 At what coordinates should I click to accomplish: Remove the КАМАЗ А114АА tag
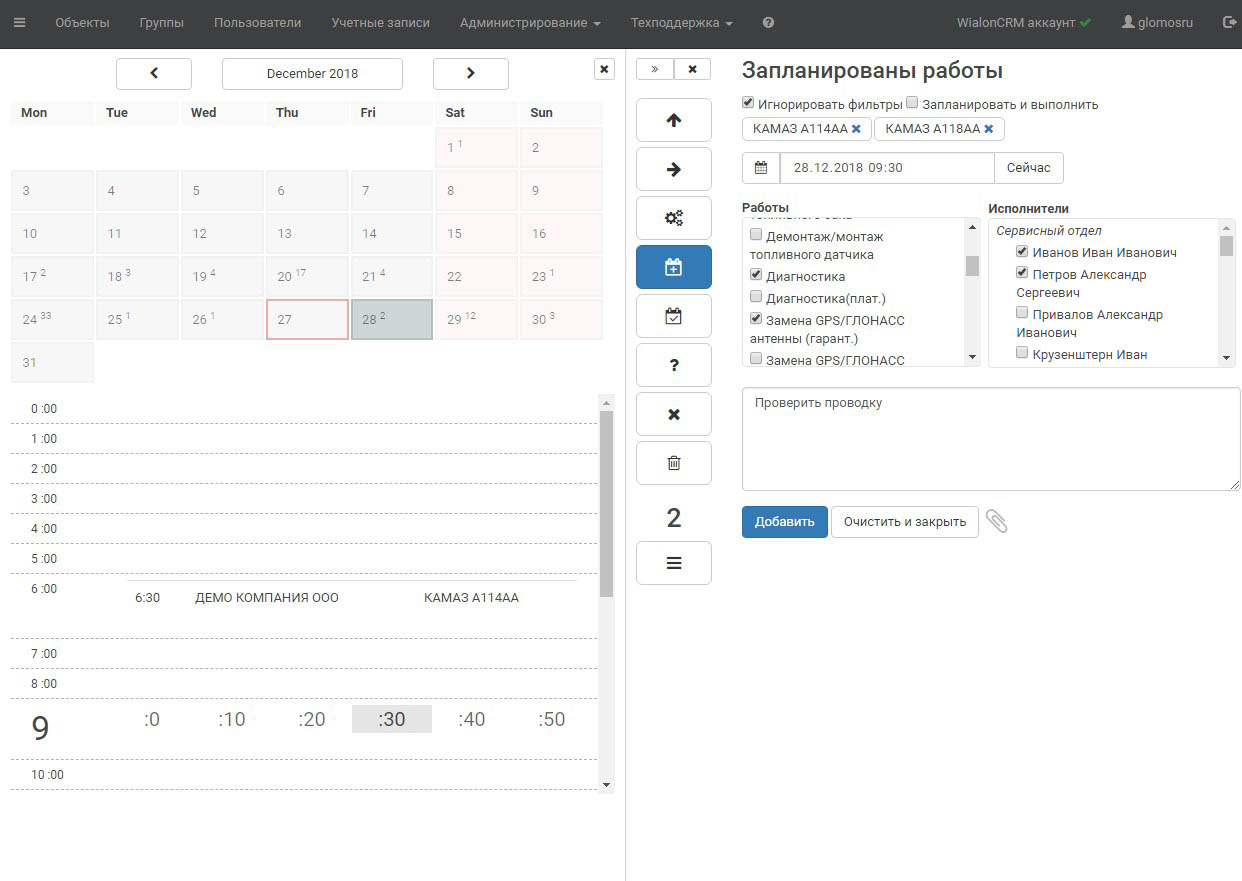[856, 129]
